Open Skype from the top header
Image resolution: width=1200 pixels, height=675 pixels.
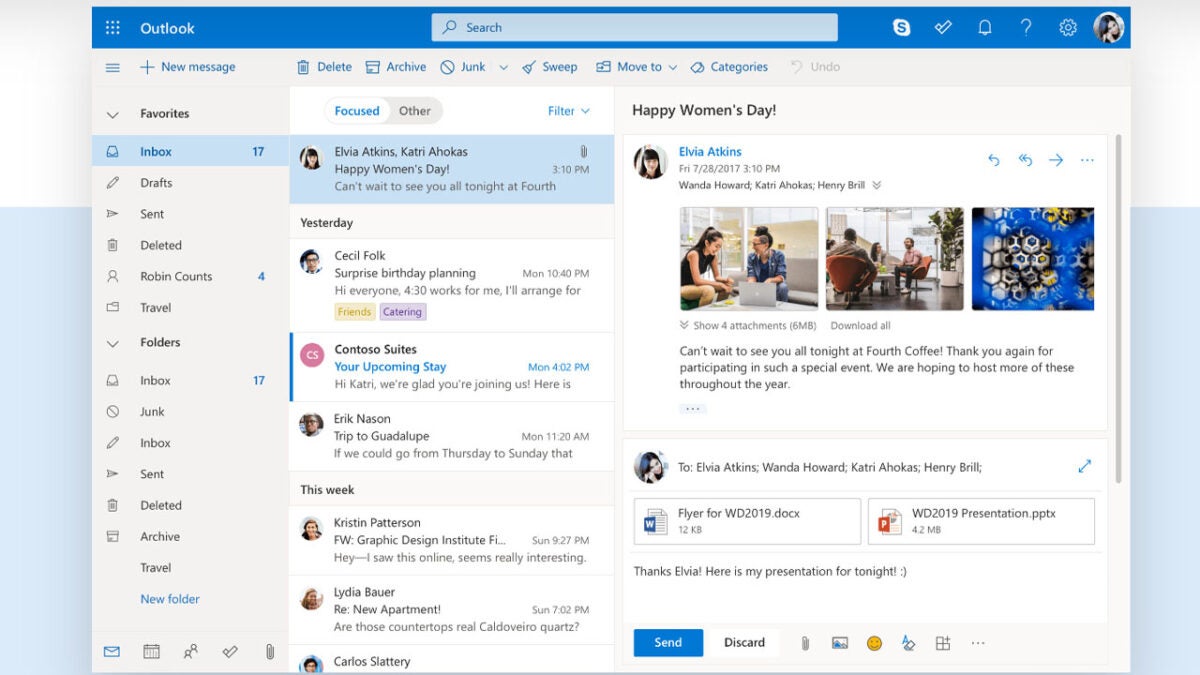click(x=901, y=27)
